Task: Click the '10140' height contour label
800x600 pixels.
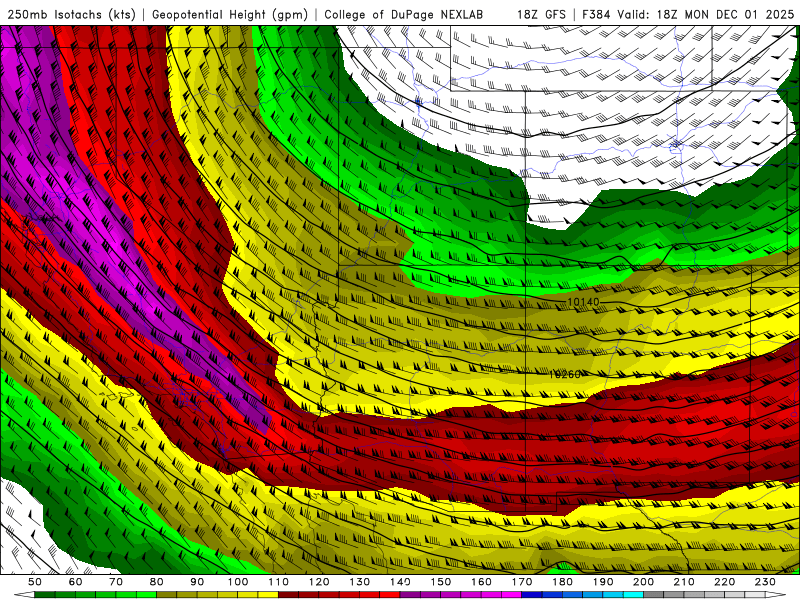Action: point(583,302)
